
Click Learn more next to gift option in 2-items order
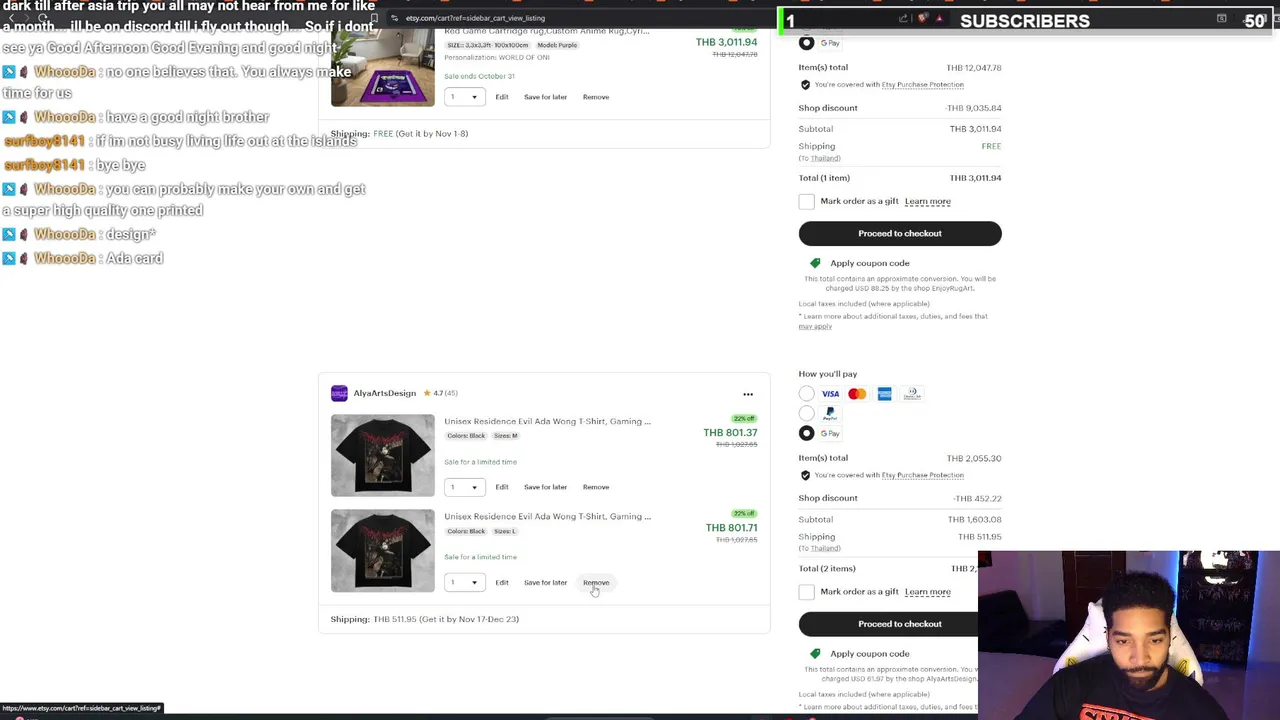click(x=927, y=592)
